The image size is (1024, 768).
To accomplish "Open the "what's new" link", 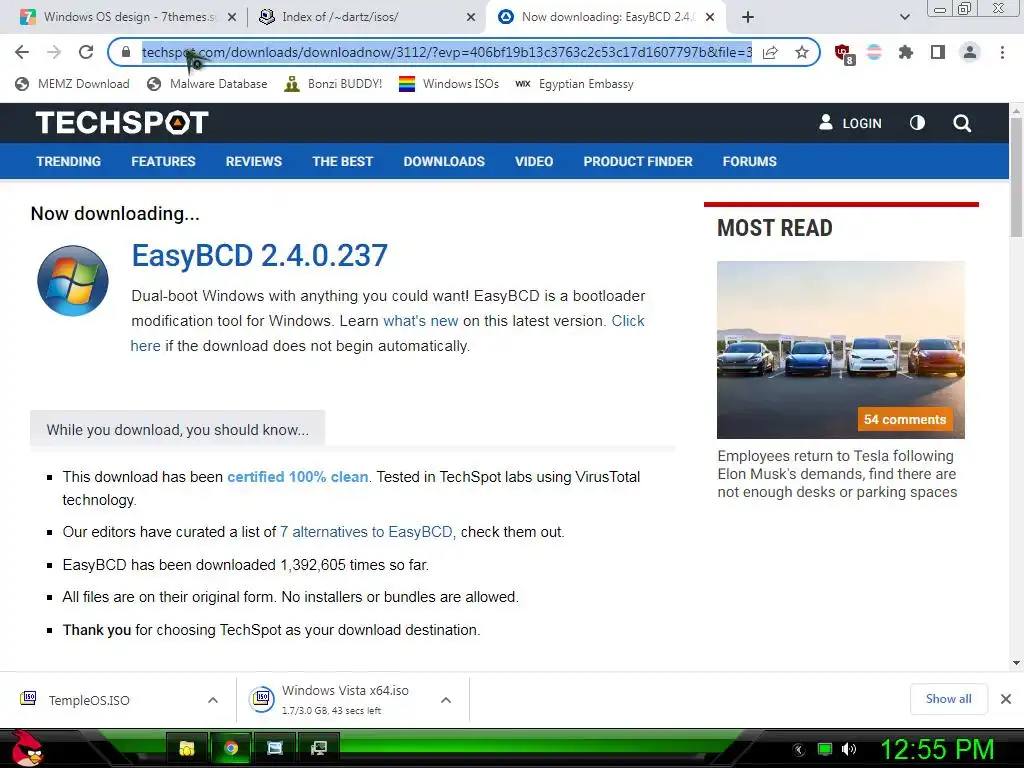I will [x=421, y=321].
